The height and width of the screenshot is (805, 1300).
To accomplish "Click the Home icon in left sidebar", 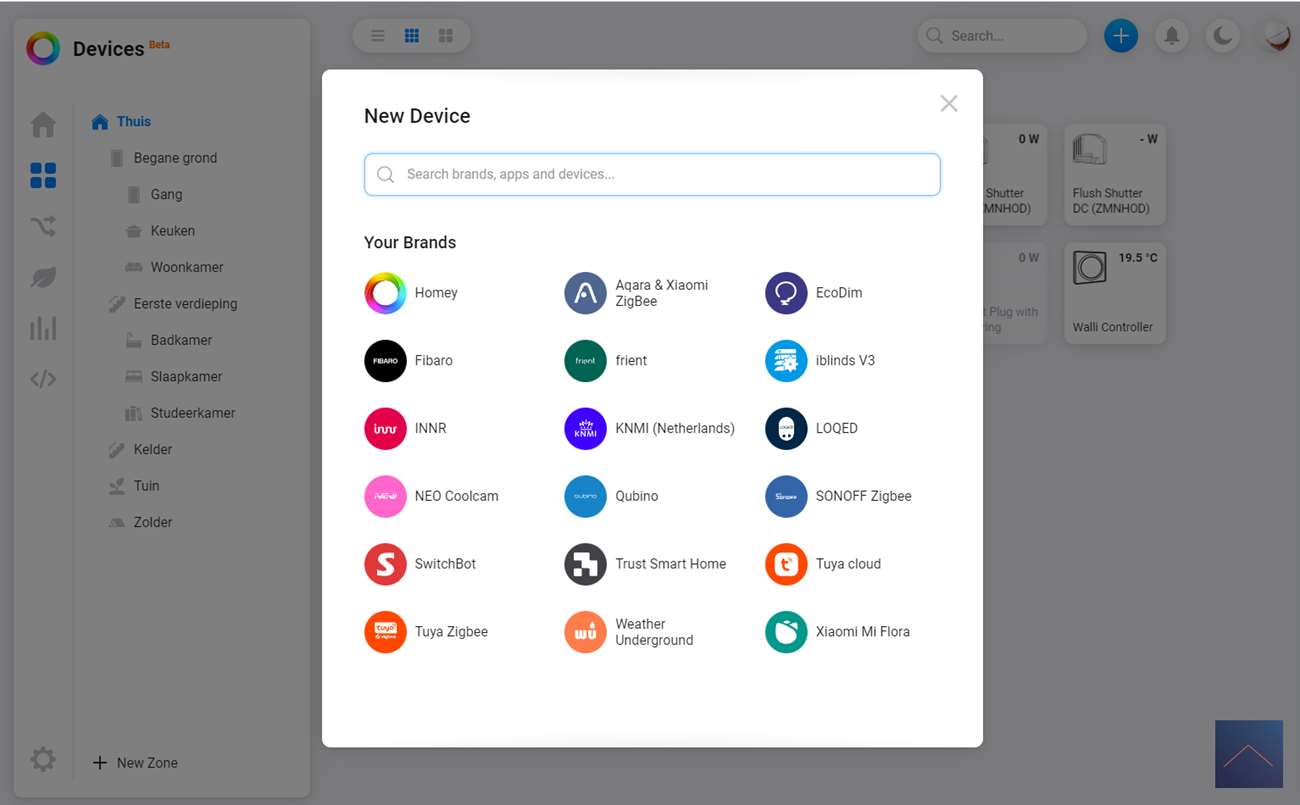I will click(x=43, y=125).
